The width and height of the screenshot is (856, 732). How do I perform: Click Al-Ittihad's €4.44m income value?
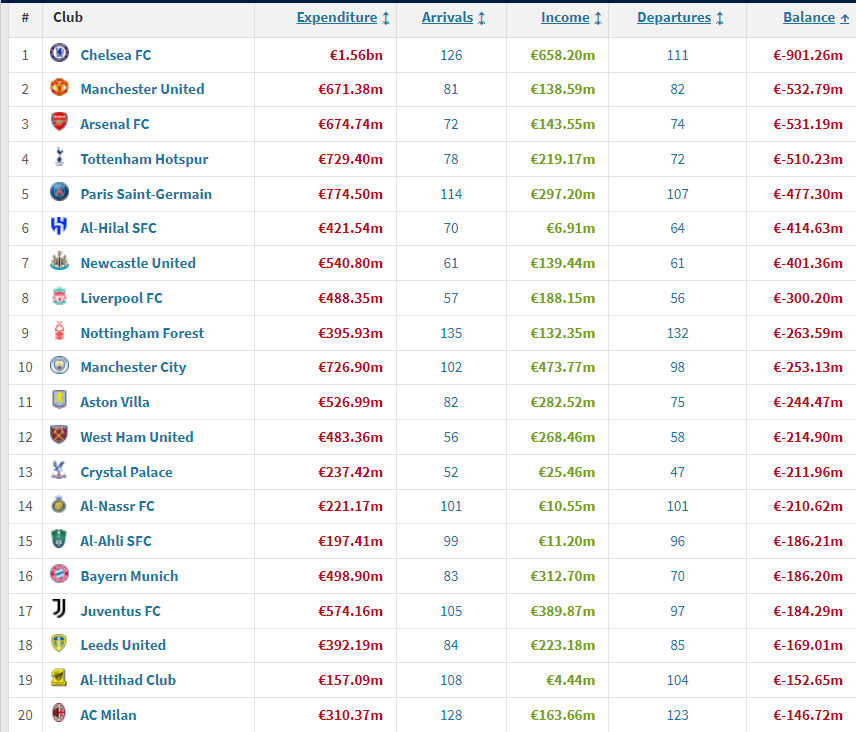point(570,680)
